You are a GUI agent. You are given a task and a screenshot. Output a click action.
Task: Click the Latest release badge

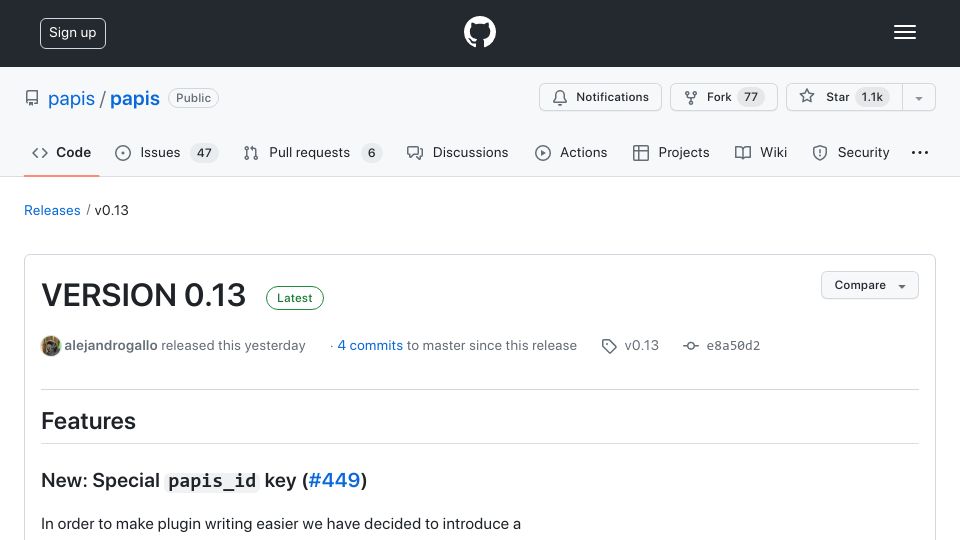[294, 298]
